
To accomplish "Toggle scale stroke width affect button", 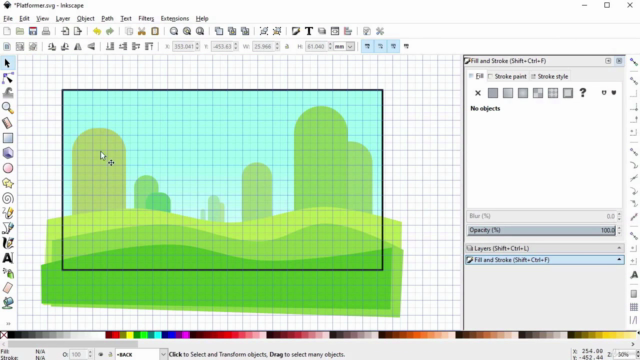I will click(x=367, y=47).
